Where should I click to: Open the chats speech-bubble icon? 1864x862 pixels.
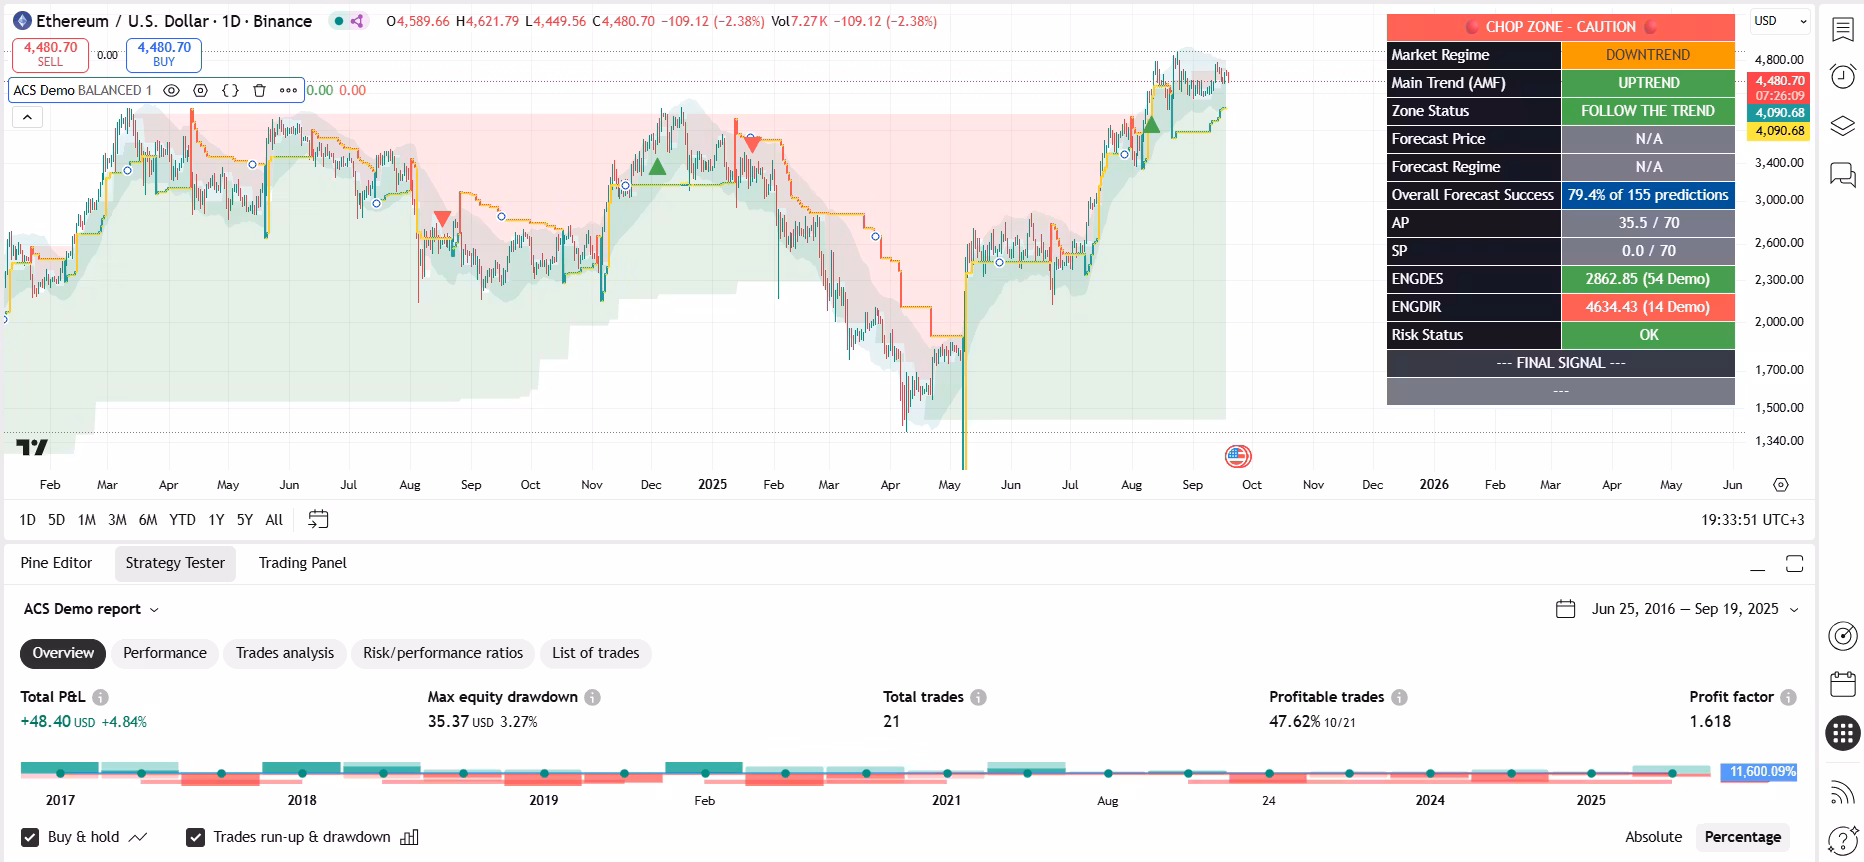tap(1842, 175)
